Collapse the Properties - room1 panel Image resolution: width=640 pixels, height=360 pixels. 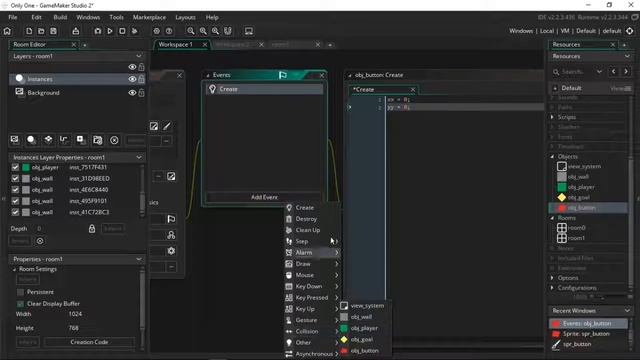[139, 259]
